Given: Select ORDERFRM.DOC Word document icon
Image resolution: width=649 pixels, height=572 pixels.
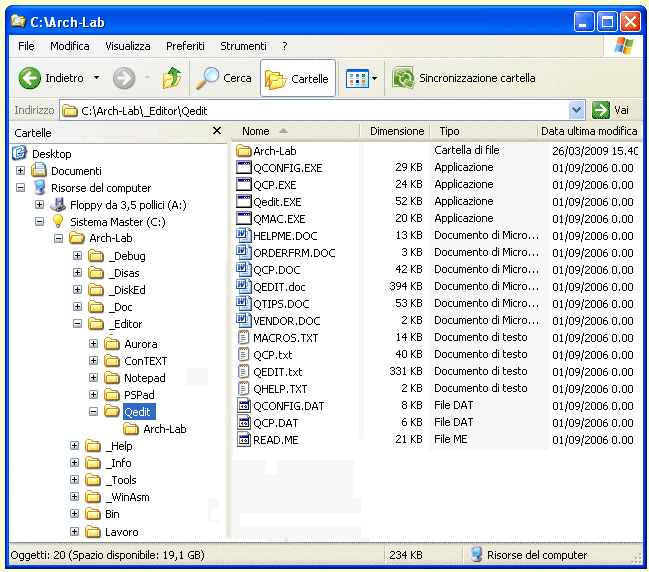Looking at the screenshot, I should tap(243, 252).
